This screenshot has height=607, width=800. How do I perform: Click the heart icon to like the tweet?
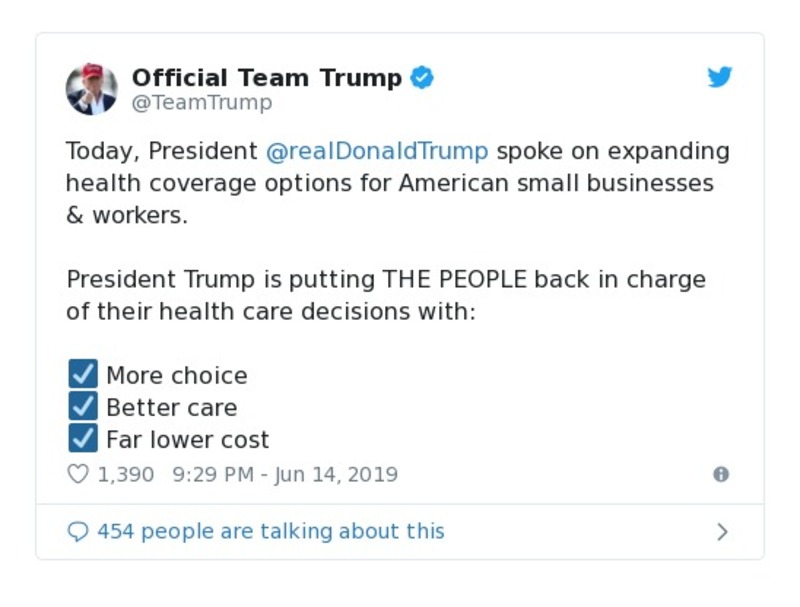(78, 474)
